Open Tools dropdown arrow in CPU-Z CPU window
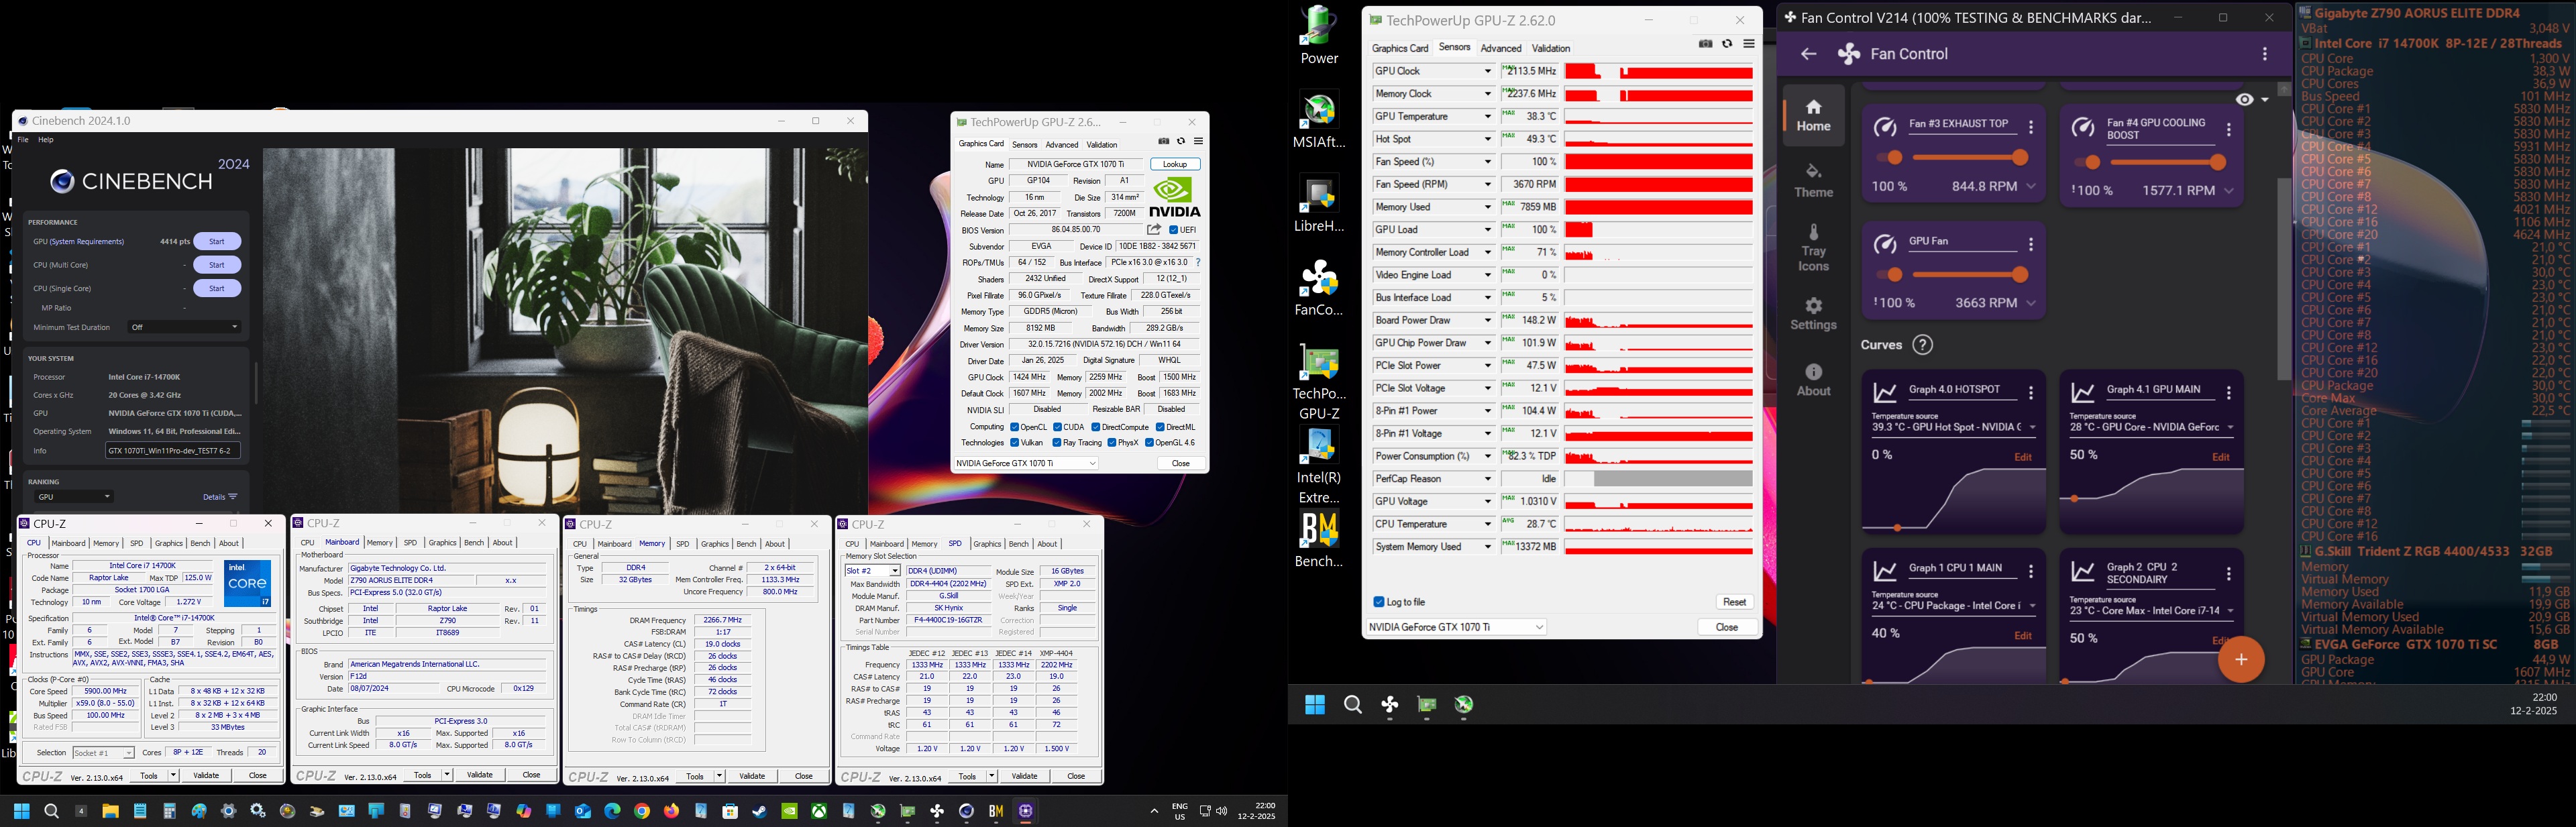 tap(173, 776)
